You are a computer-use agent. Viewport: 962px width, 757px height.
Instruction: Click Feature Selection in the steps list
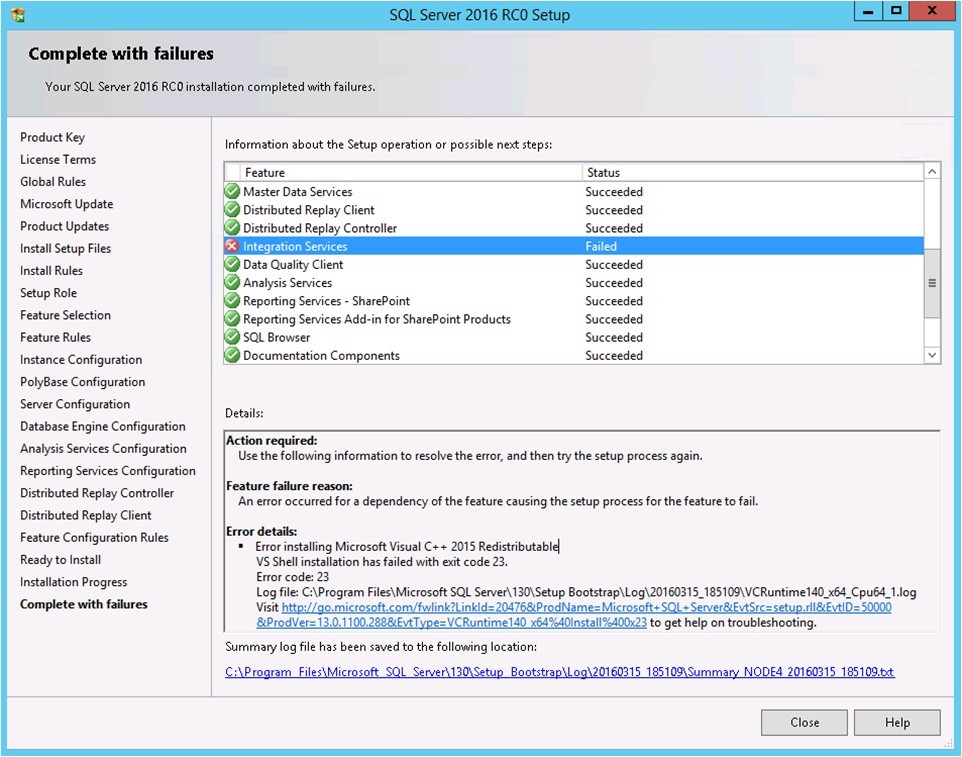pyautogui.click(x=65, y=315)
